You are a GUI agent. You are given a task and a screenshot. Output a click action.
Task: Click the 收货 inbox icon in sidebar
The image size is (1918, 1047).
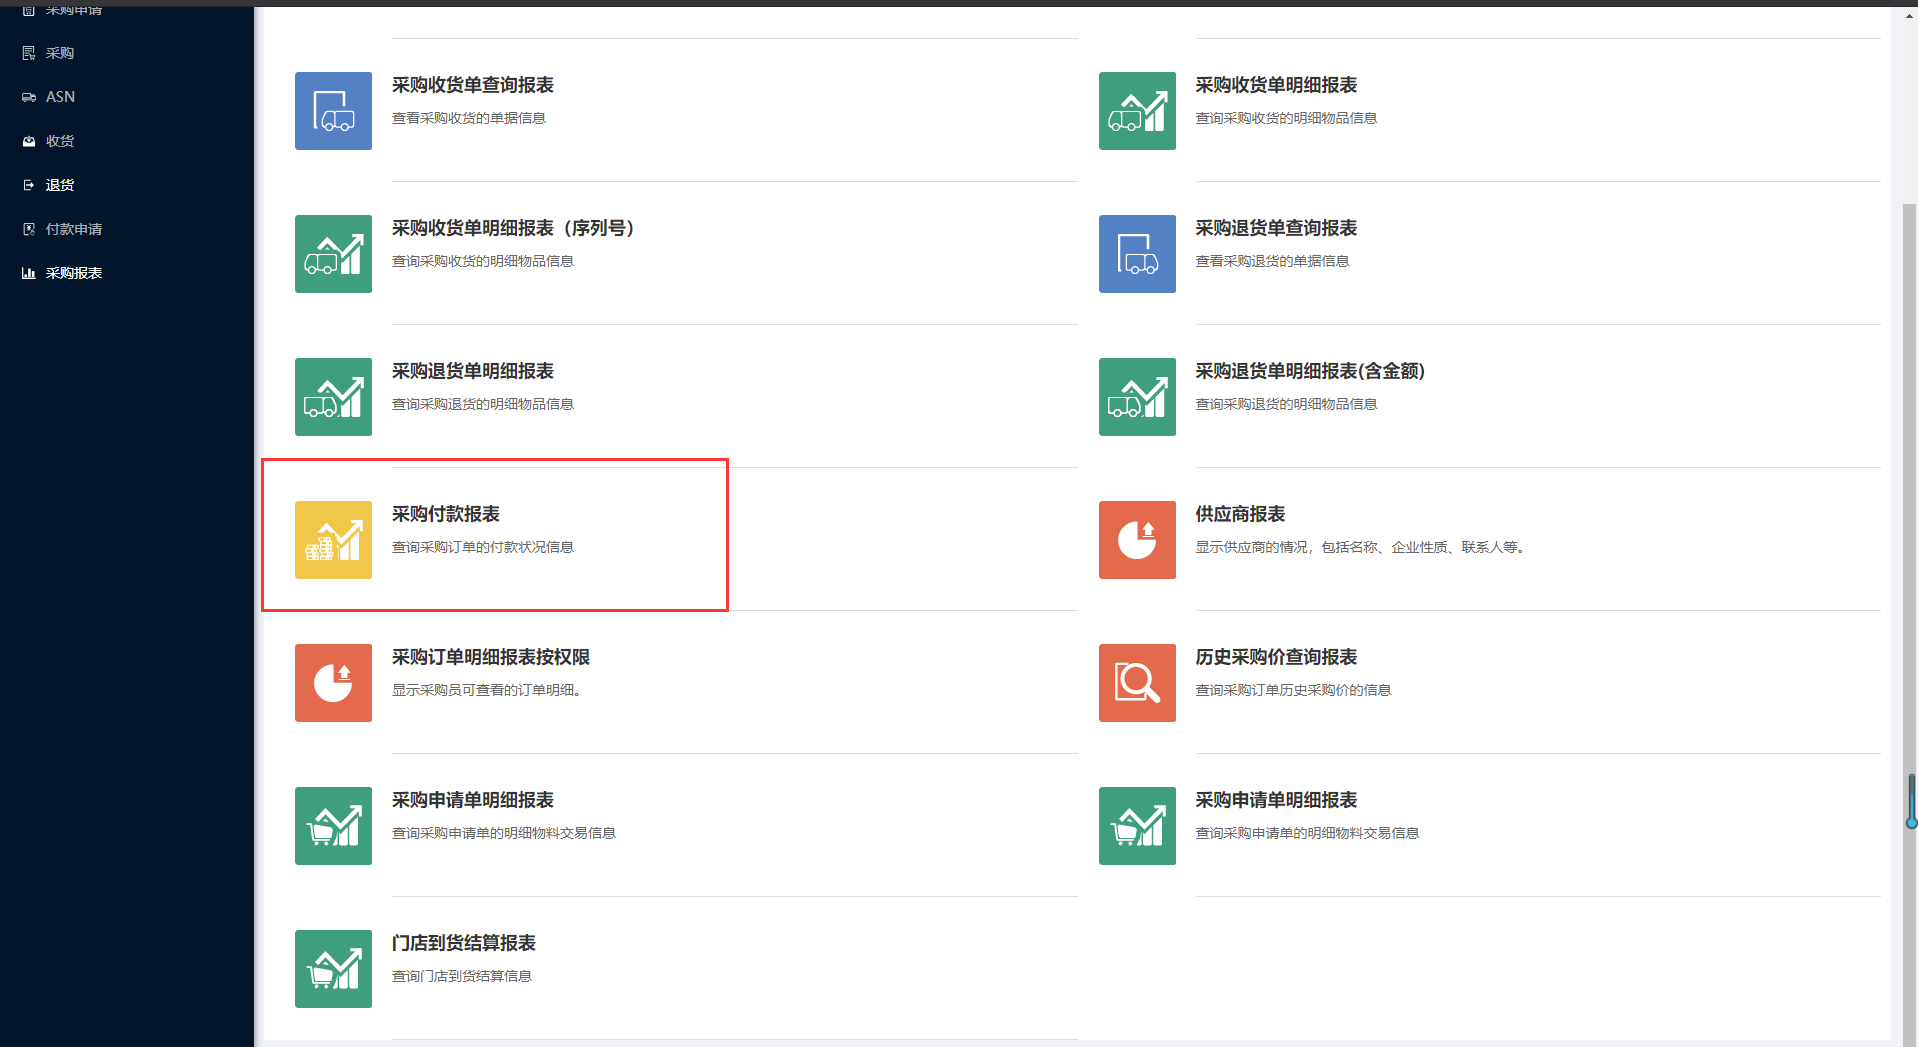click(x=29, y=141)
